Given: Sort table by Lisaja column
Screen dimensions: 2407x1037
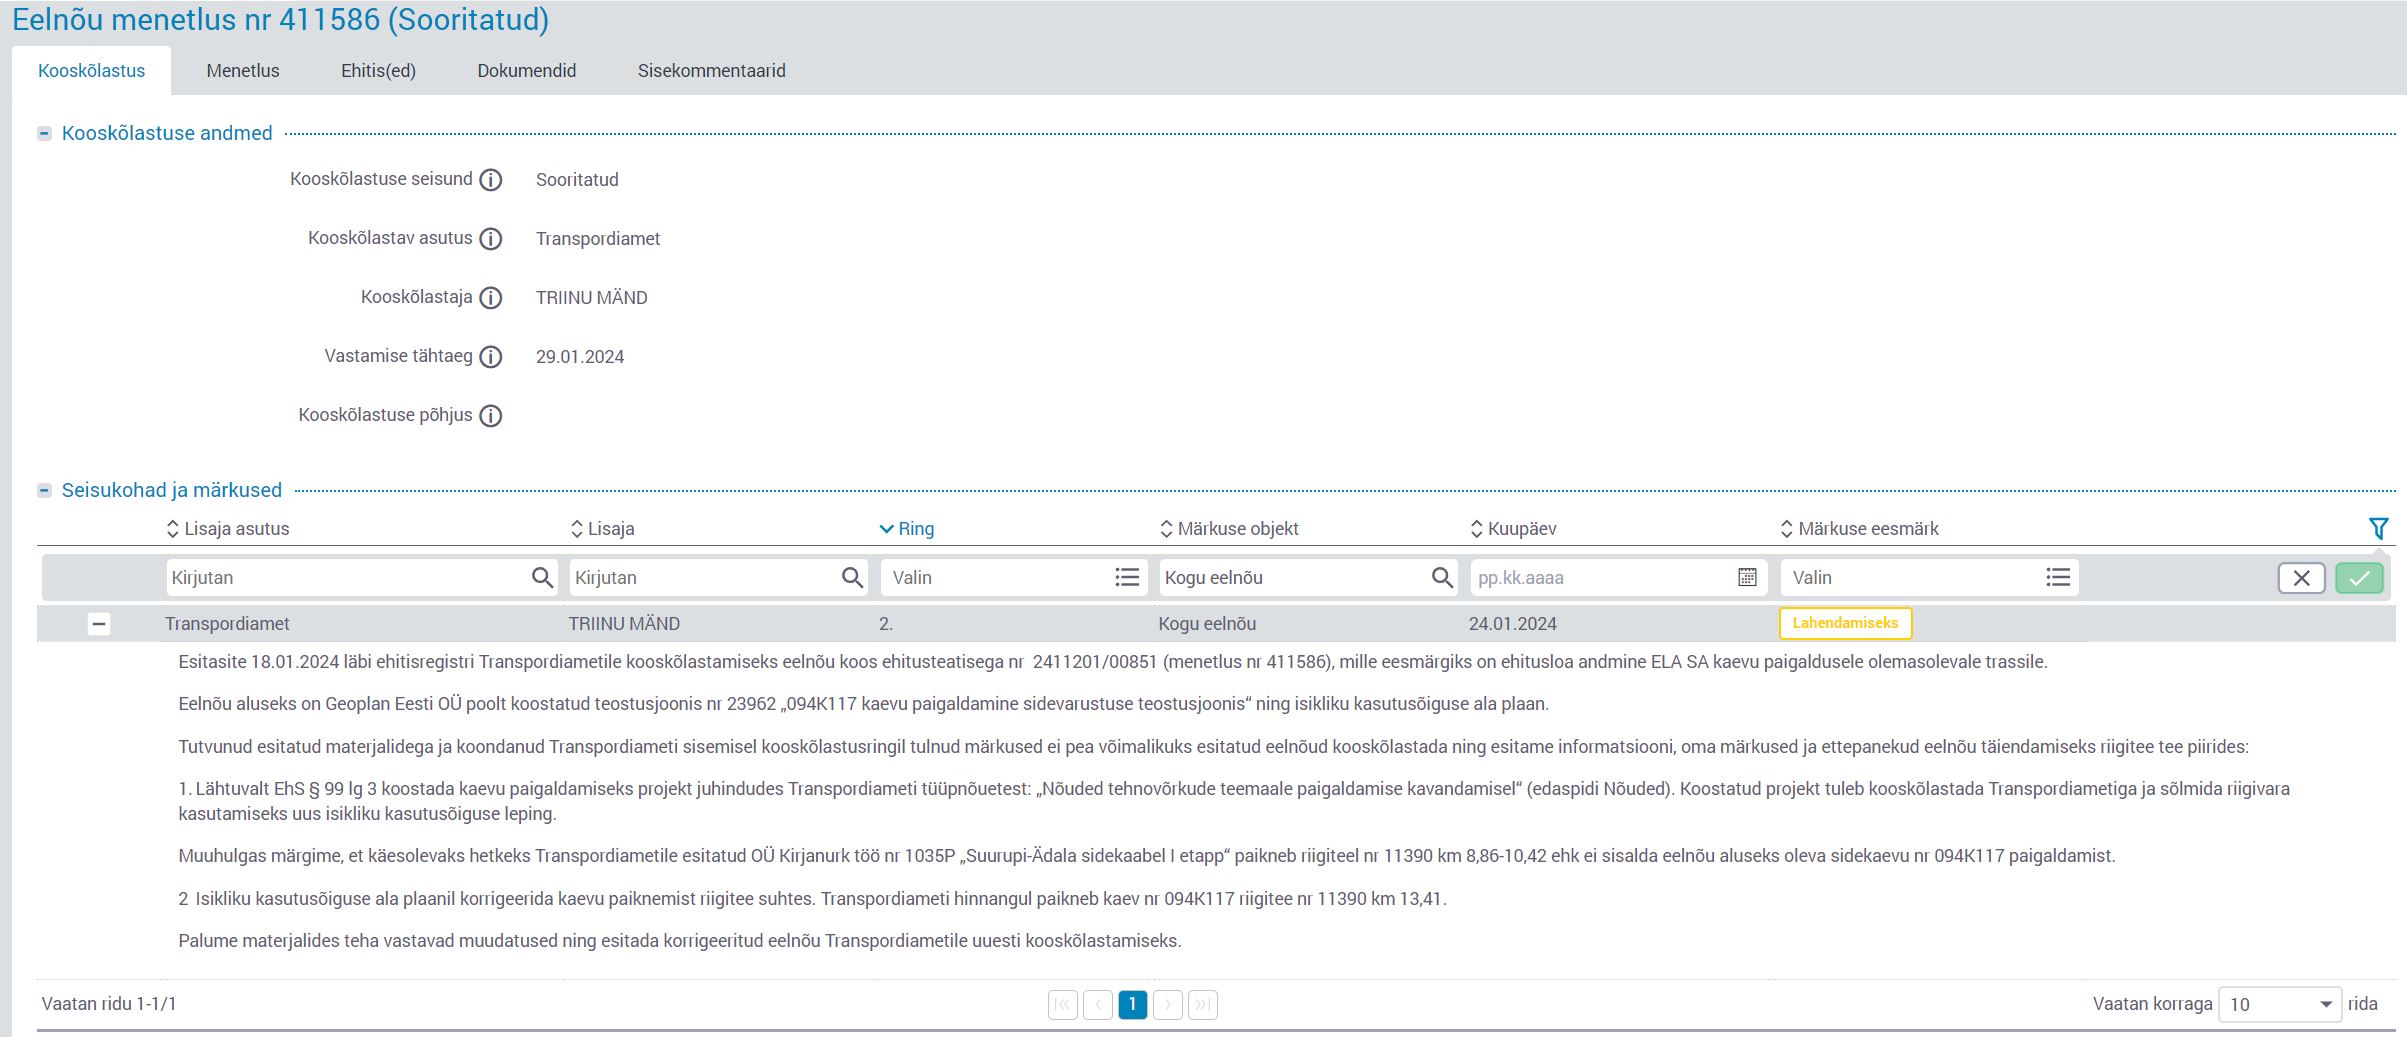Looking at the screenshot, I should [x=603, y=529].
